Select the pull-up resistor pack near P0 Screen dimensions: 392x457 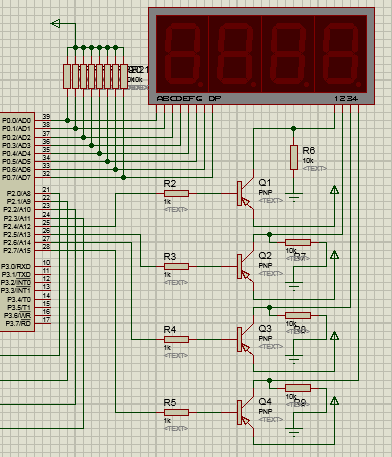pyautogui.click(x=95, y=77)
